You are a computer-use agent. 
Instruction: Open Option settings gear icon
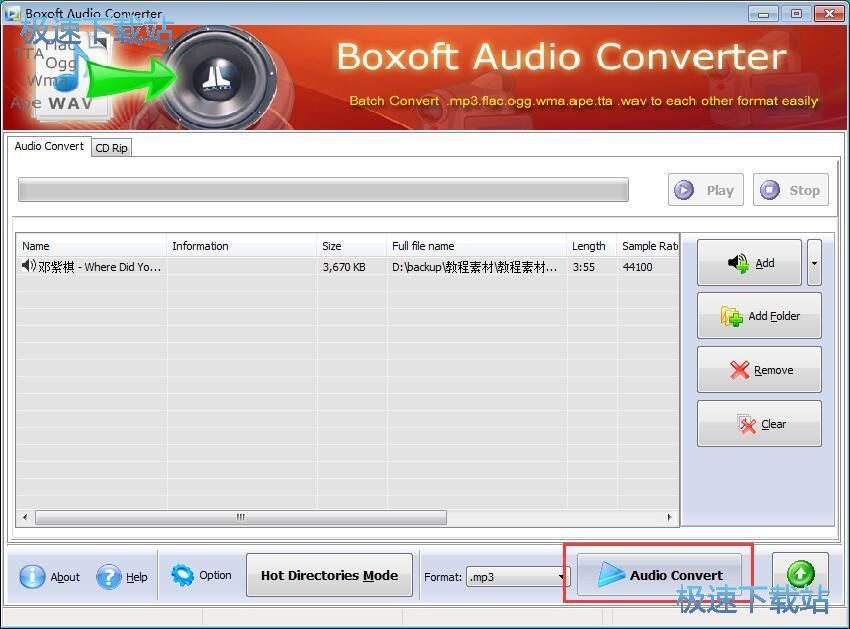tap(183, 575)
